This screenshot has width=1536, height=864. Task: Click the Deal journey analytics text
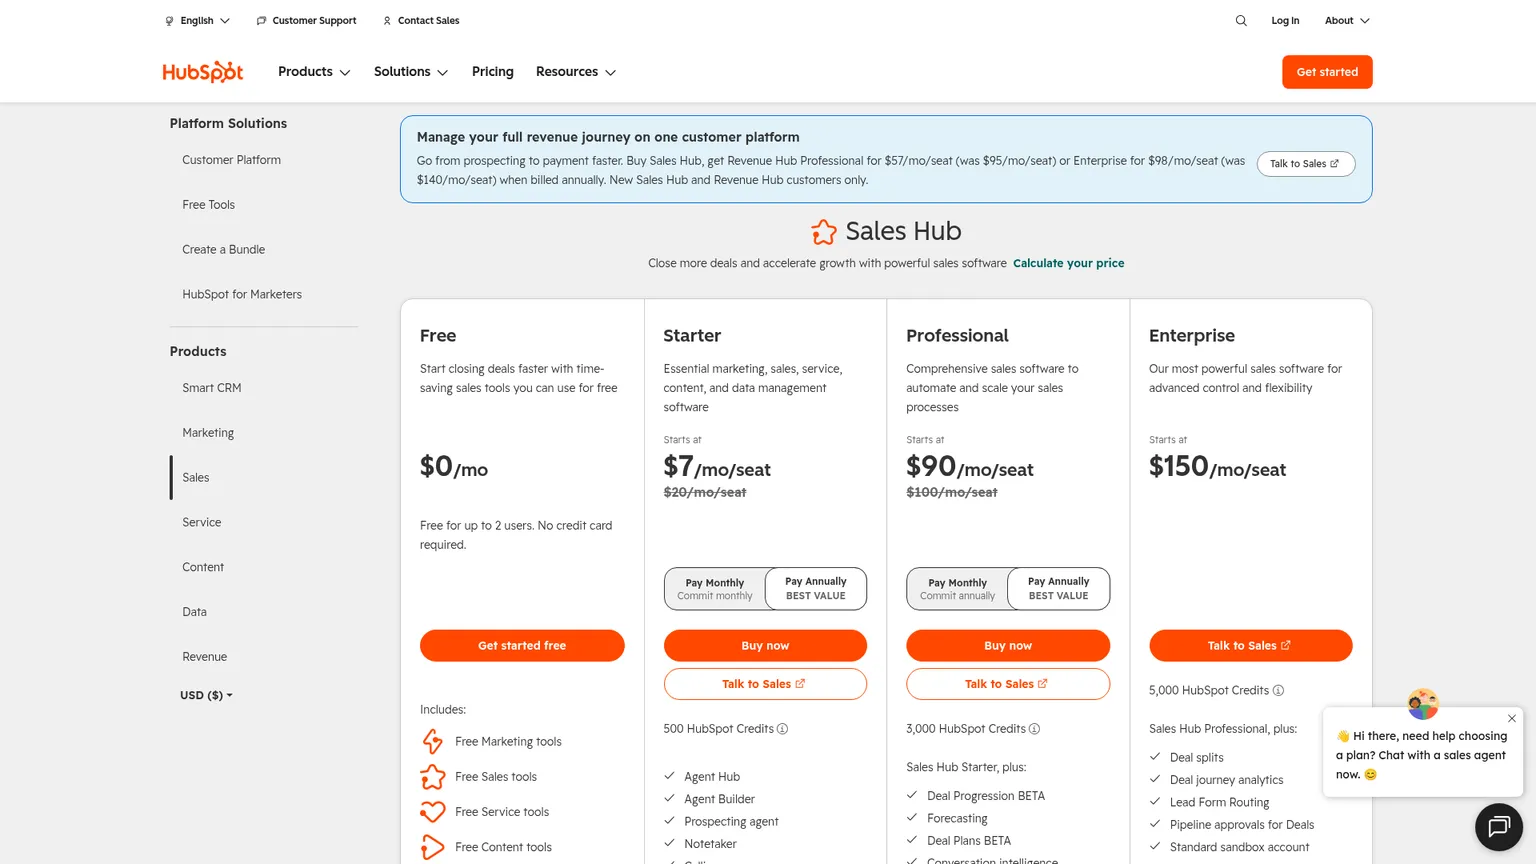[x=1226, y=780]
